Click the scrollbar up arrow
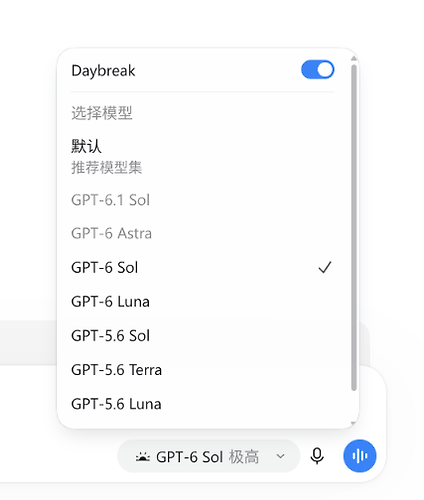The height and width of the screenshot is (500, 424). coord(354,58)
